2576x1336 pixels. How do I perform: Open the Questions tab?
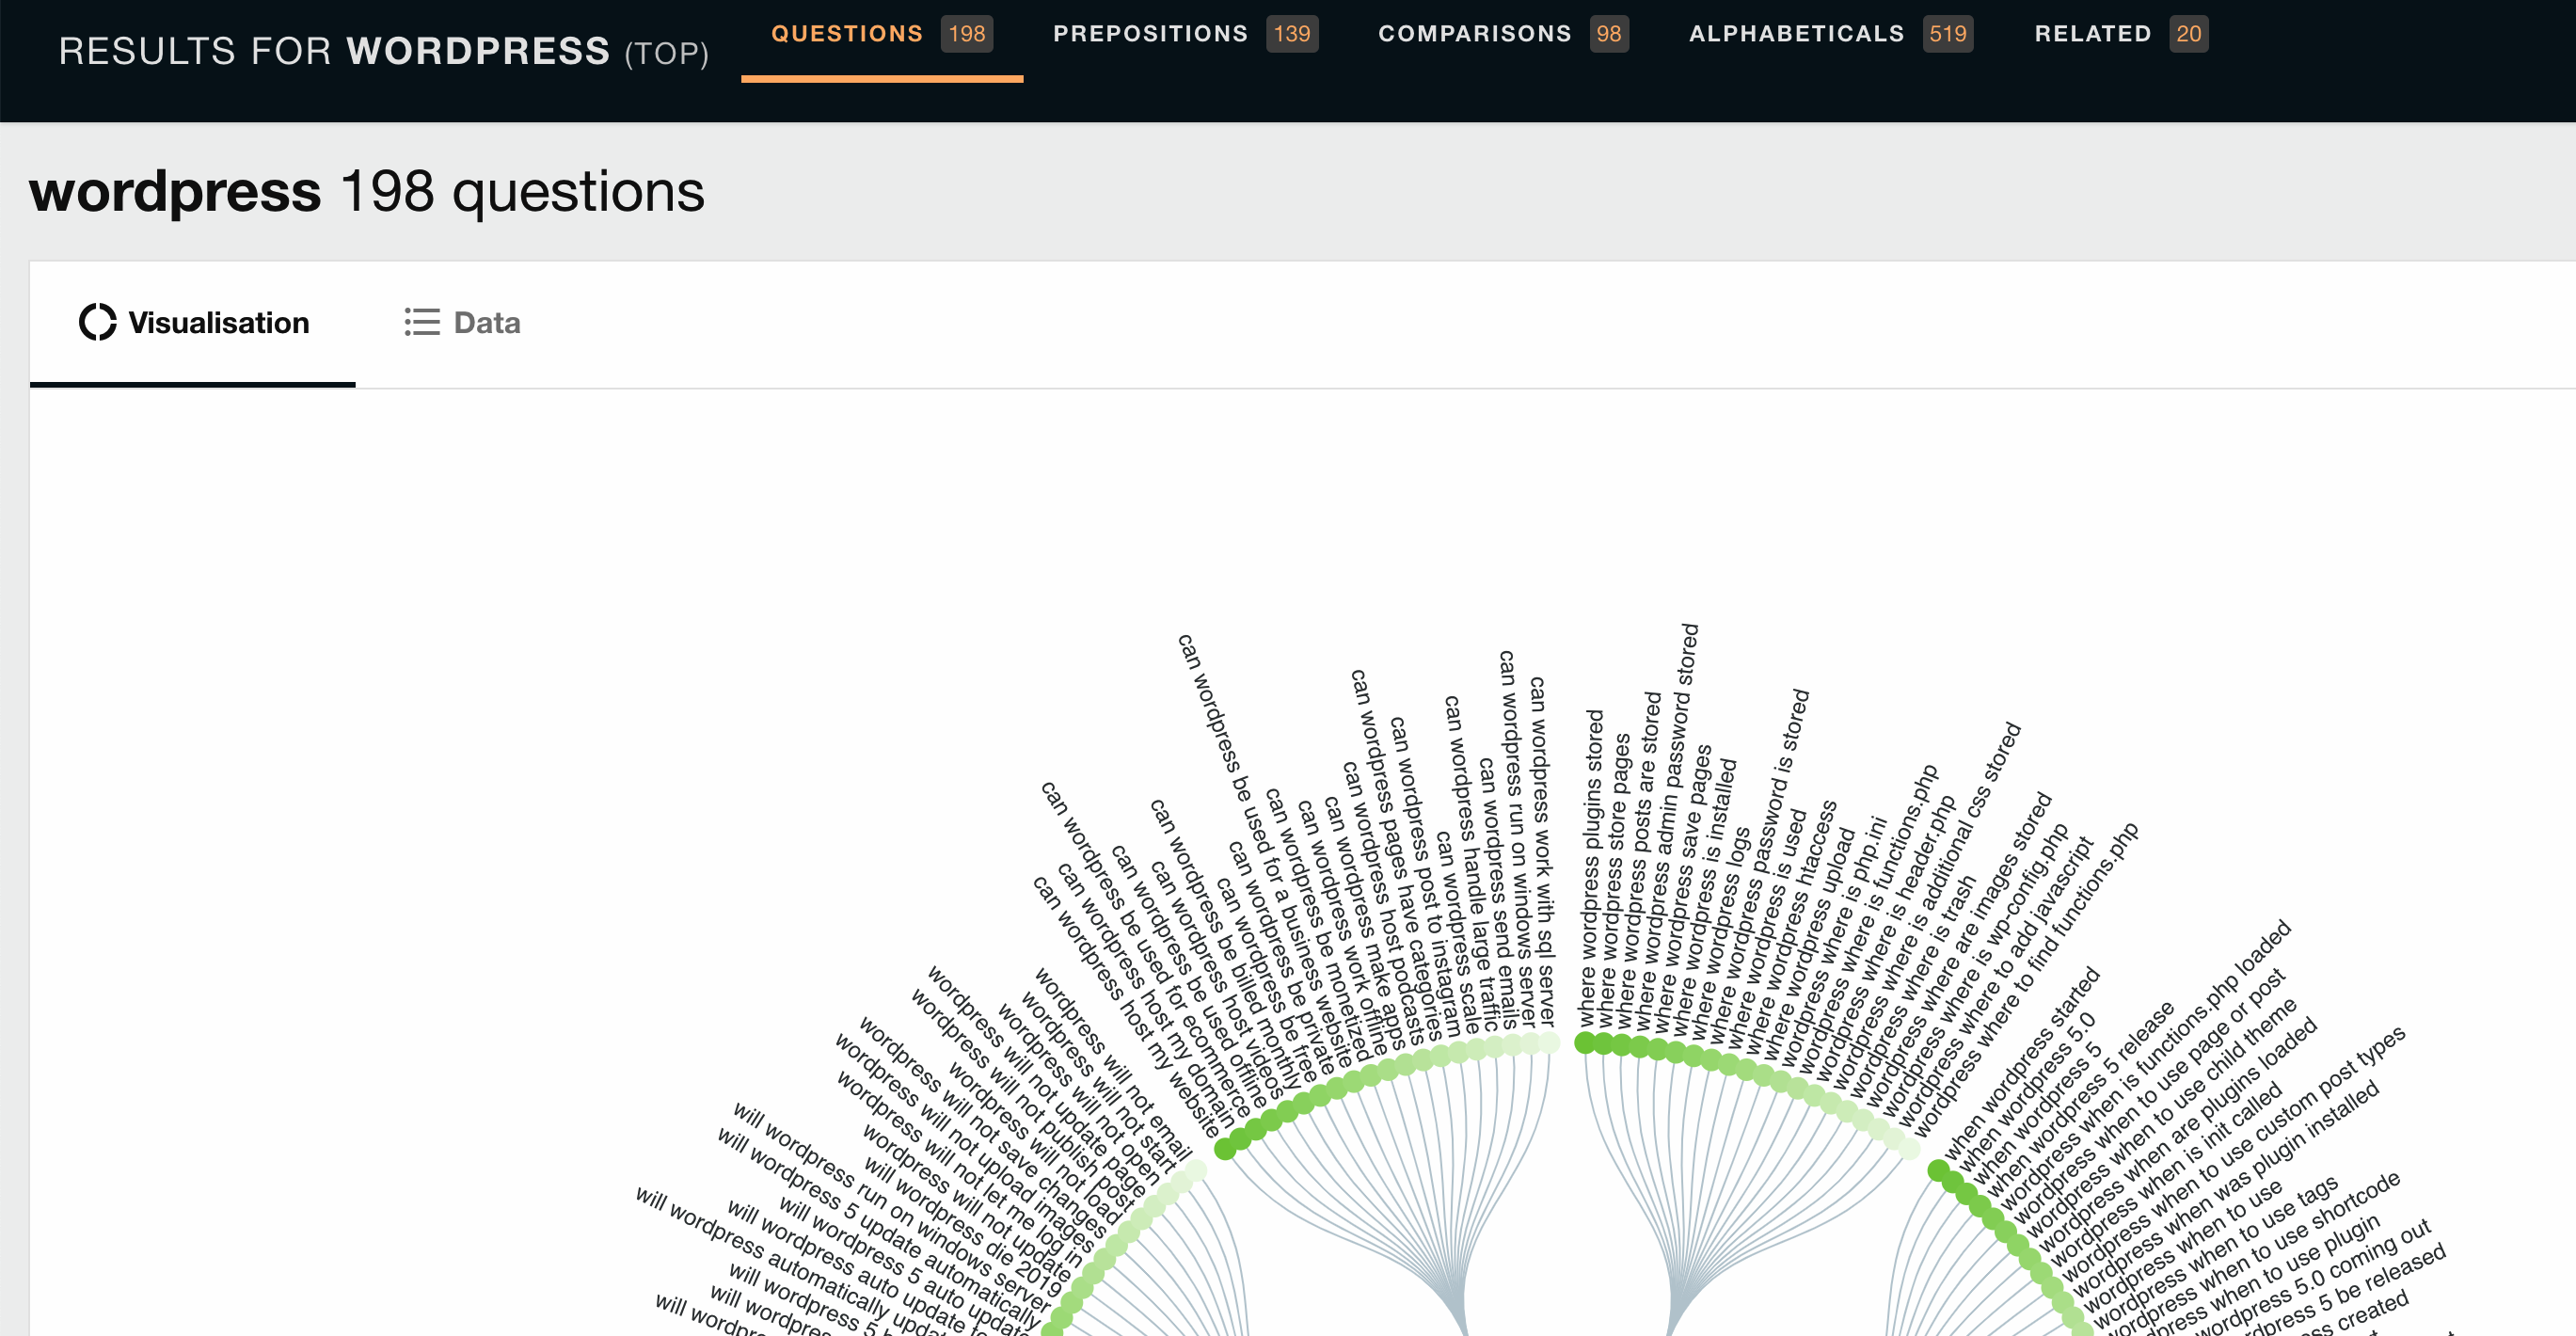(x=881, y=34)
